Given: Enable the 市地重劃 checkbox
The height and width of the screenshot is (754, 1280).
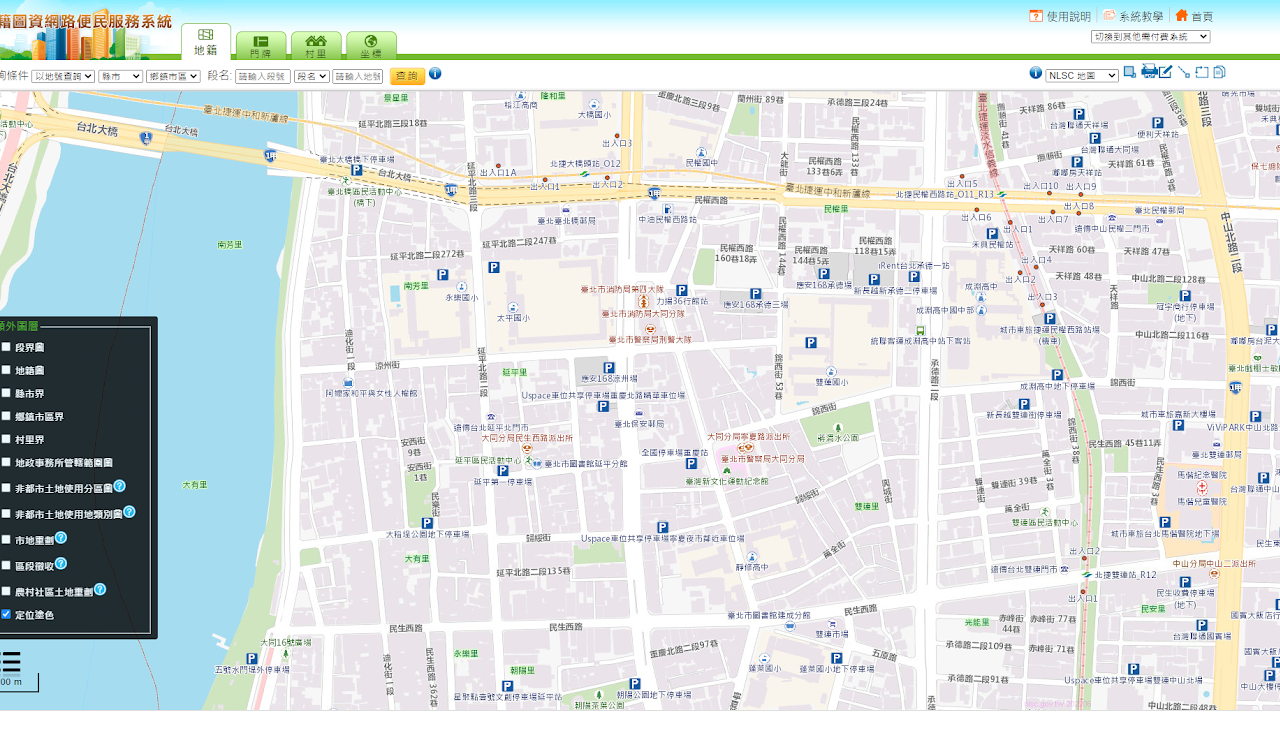Looking at the screenshot, I should 6,540.
